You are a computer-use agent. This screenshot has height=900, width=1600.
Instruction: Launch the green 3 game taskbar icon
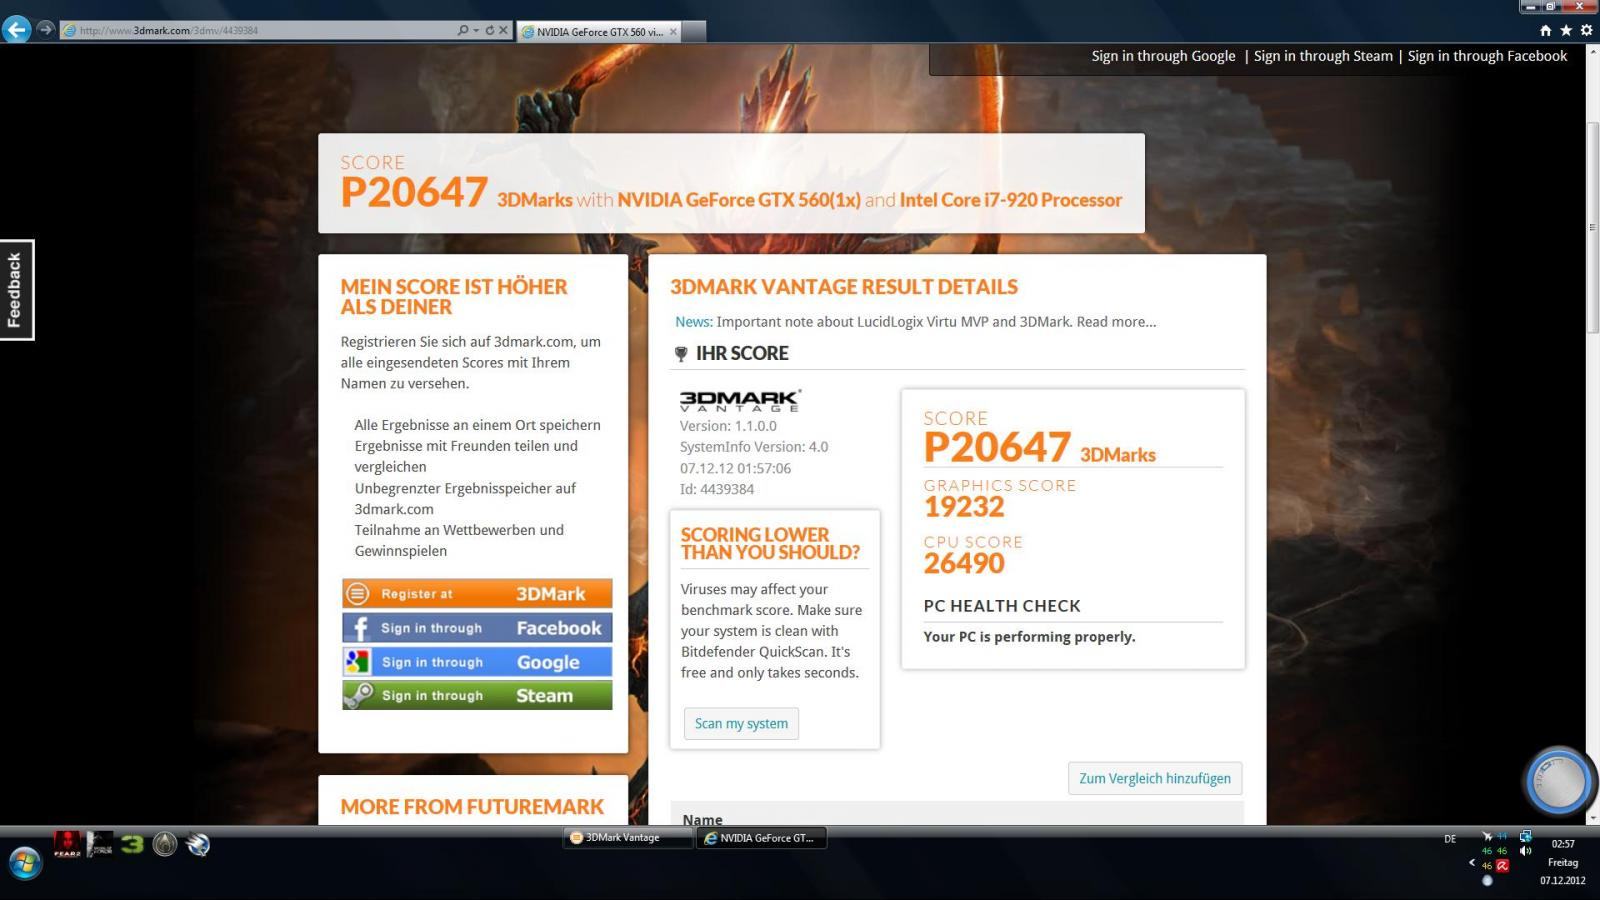132,844
